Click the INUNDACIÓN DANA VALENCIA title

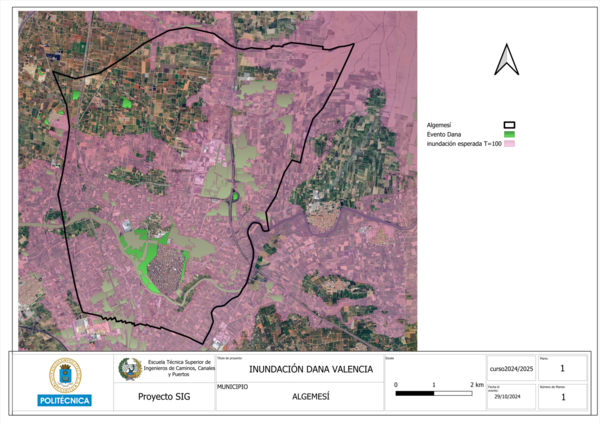pos(297,369)
